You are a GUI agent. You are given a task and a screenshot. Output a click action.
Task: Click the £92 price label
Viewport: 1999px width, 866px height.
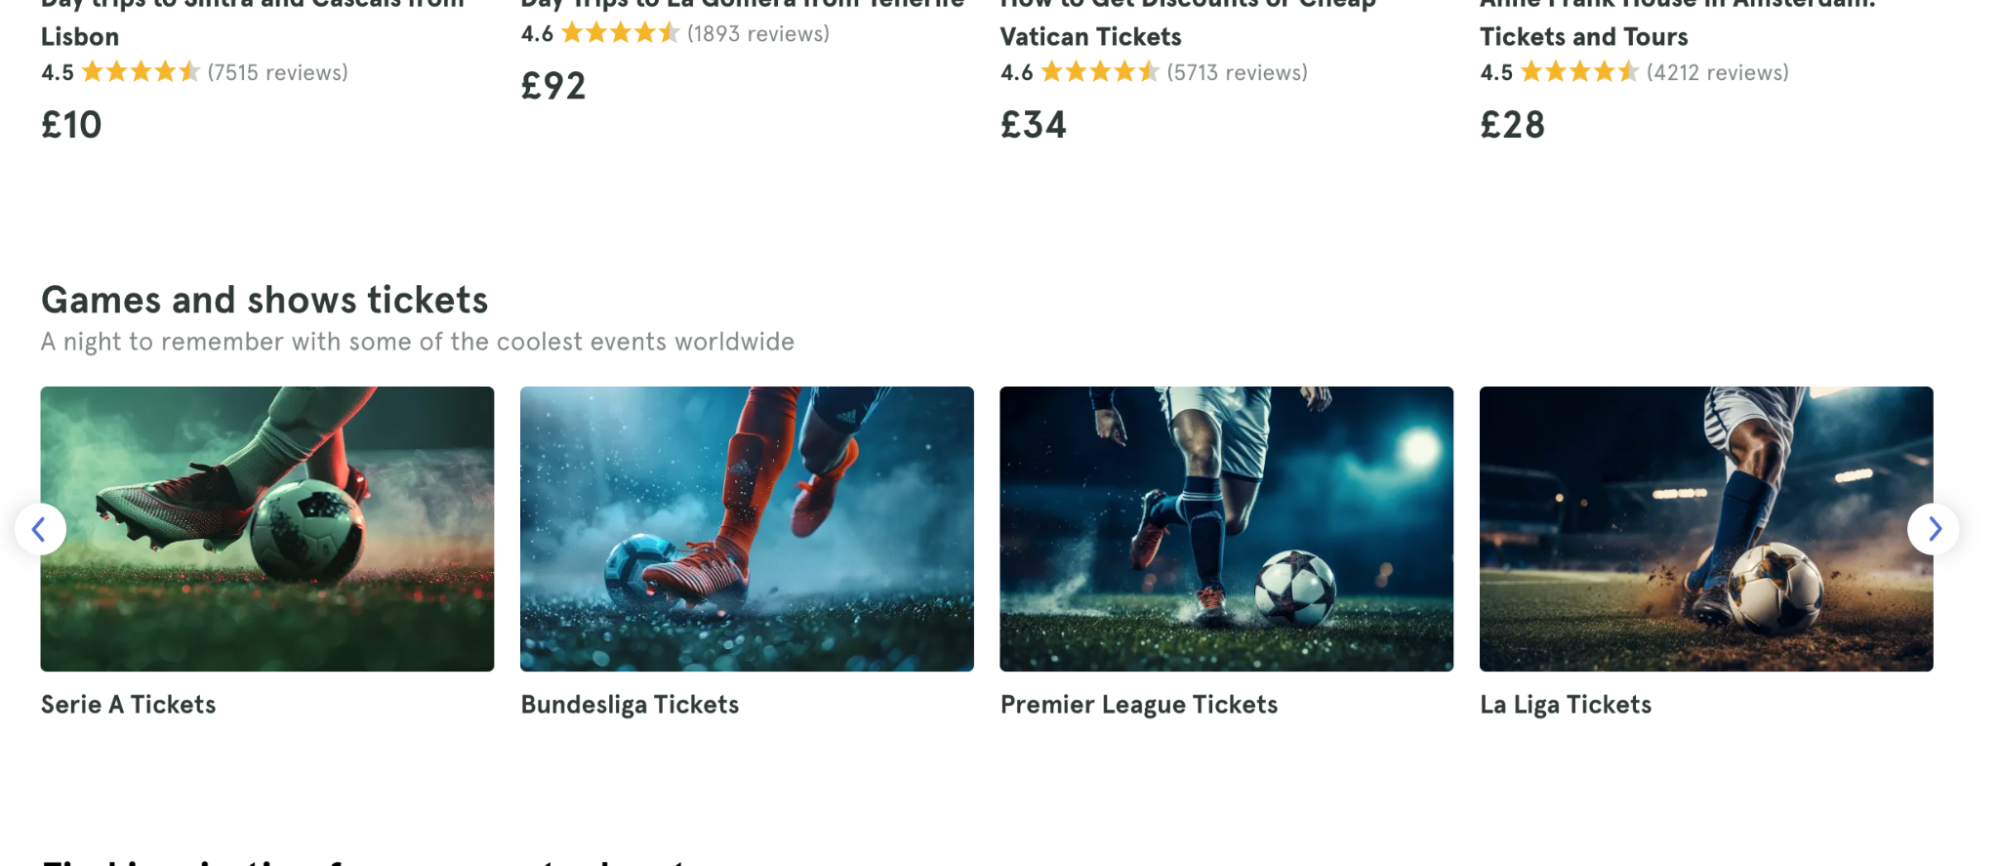pos(552,84)
